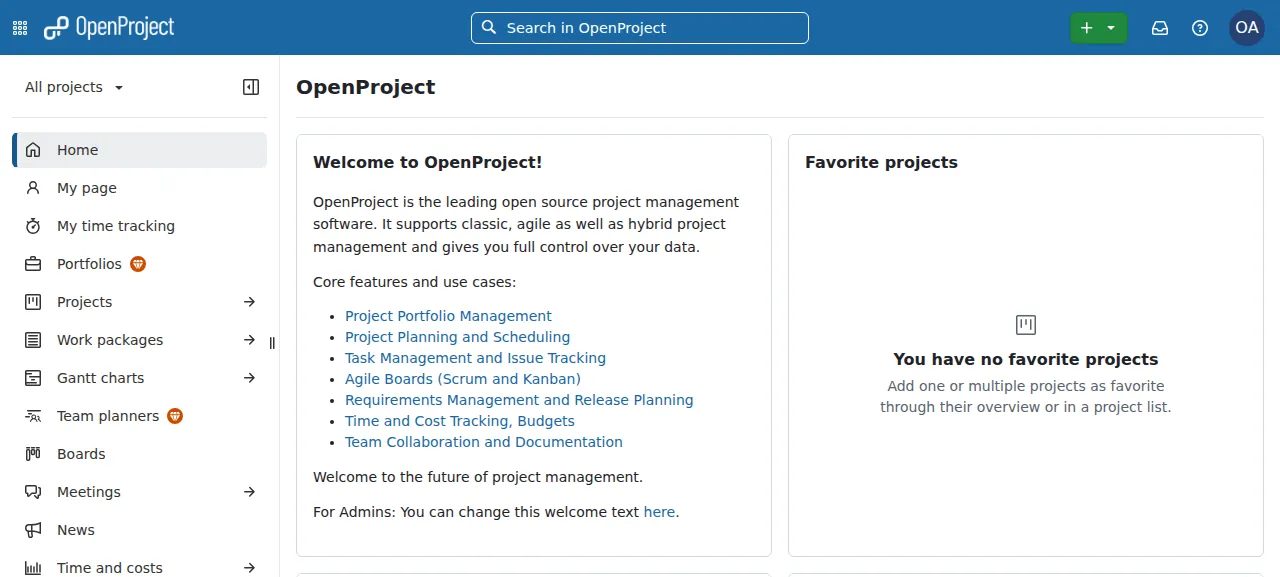Click the Boards icon

point(33,454)
